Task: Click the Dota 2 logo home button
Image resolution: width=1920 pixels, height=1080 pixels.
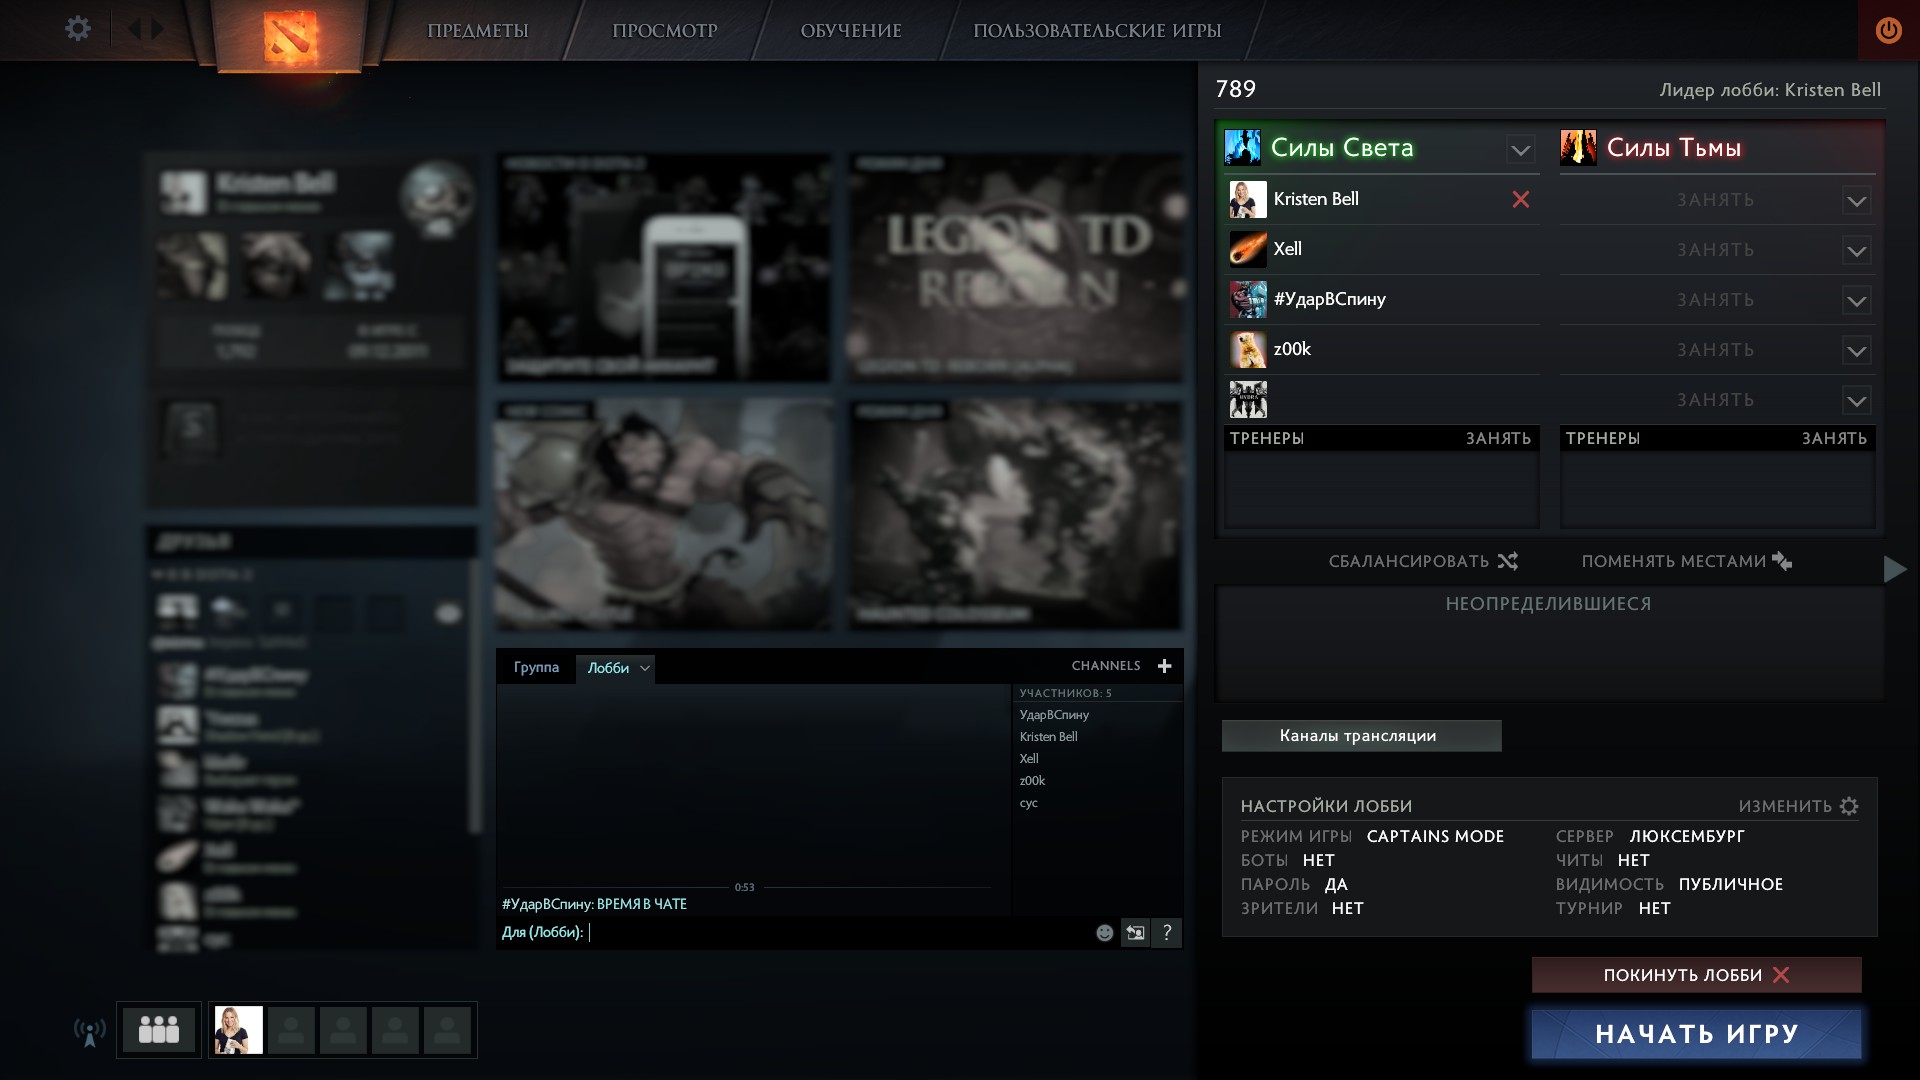Action: [290, 36]
